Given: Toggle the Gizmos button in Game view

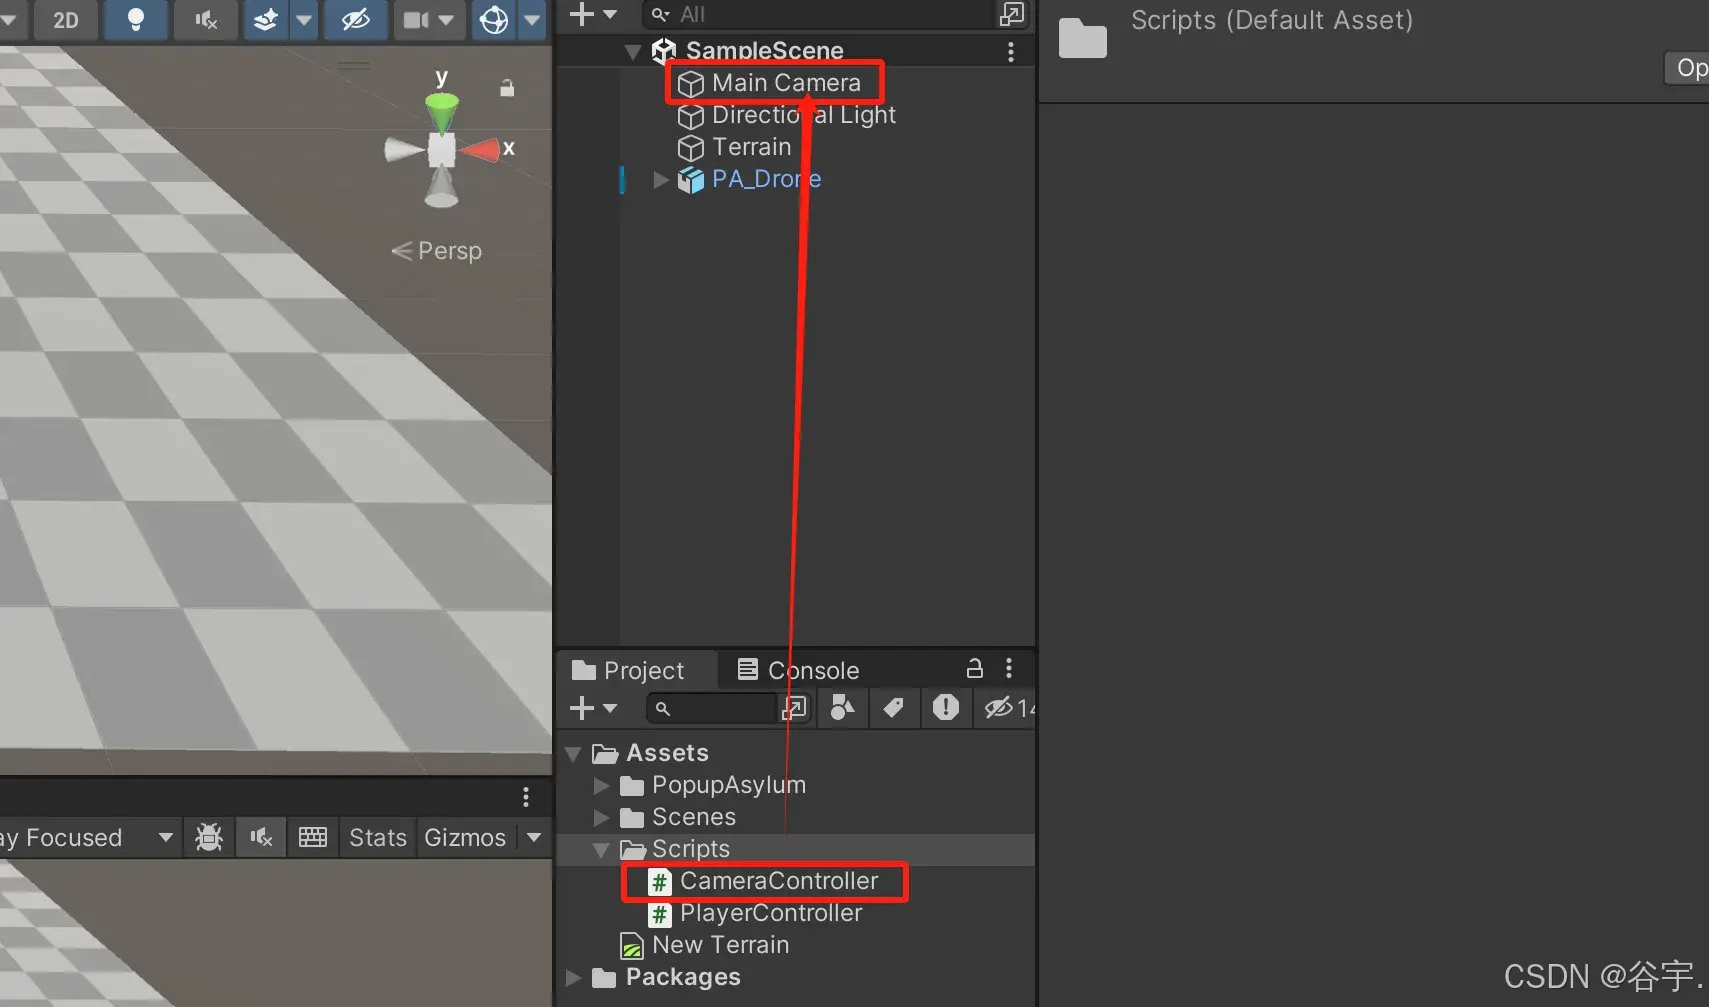Looking at the screenshot, I should [465, 837].
